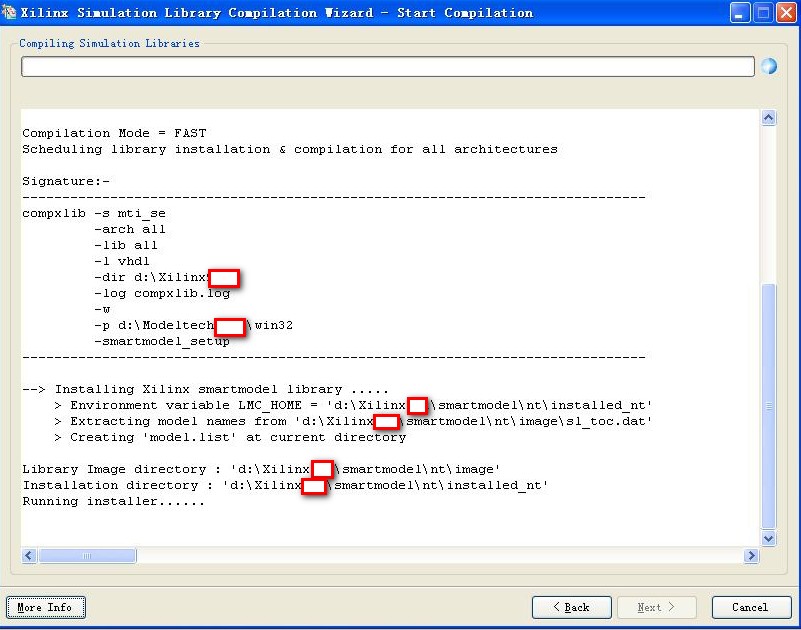Screen dimensions: 801x630
Task: Click the Xilinx wizard title bar icon
Action: pos(9,12)
